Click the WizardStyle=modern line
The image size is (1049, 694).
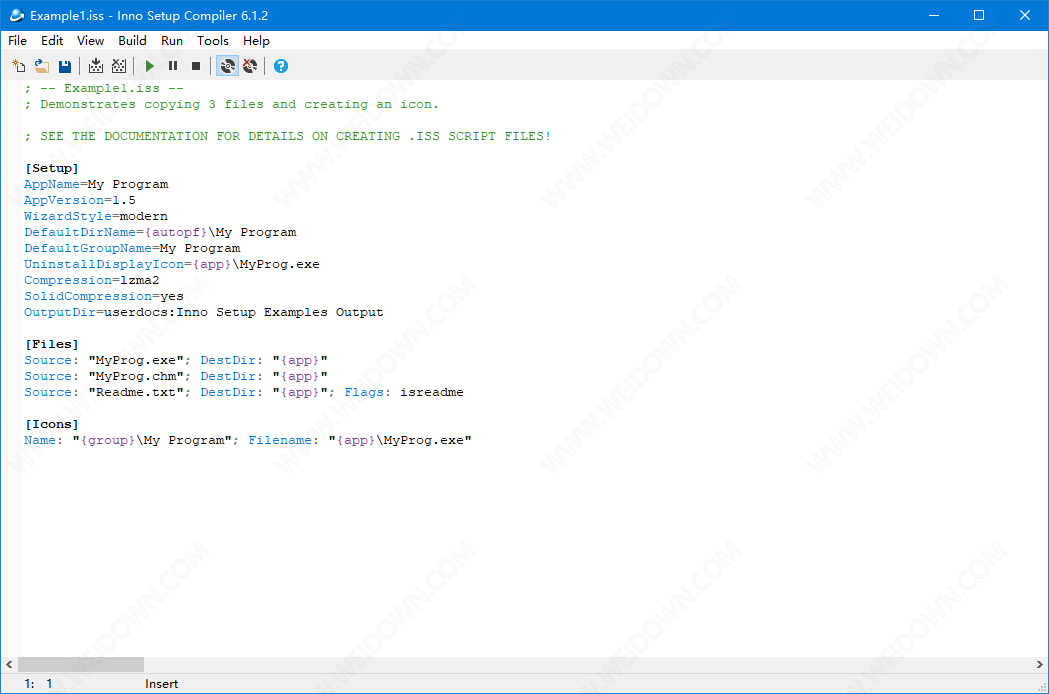(96, 216)
